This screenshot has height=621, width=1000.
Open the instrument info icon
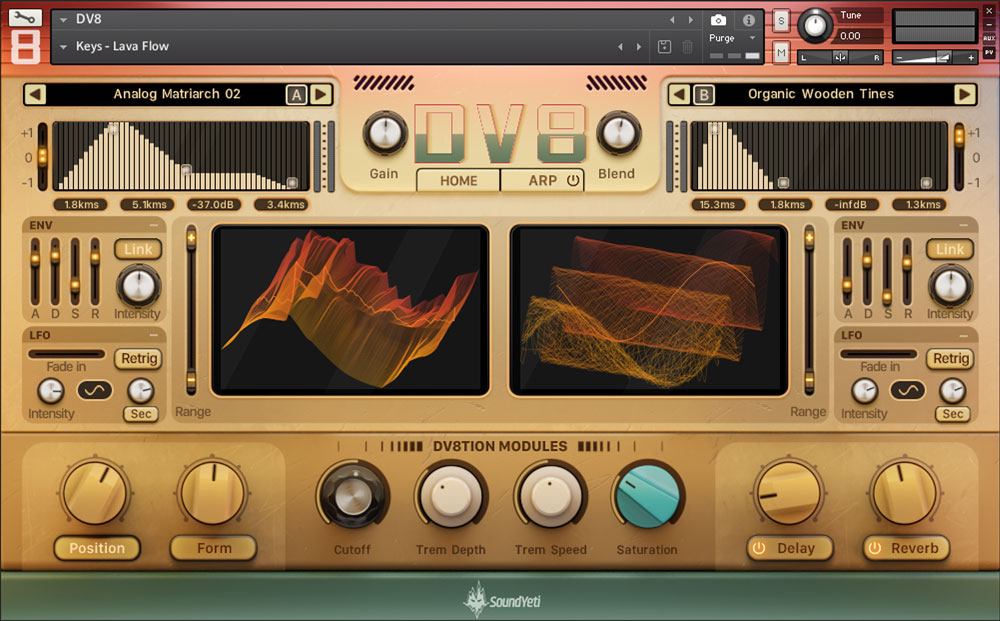click(x=749, y=20)
